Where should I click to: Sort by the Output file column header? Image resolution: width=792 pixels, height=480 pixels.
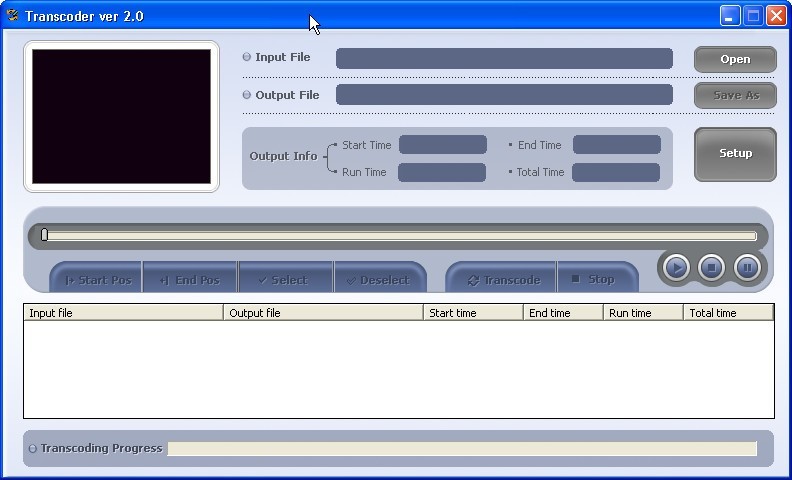coord(323,313)
